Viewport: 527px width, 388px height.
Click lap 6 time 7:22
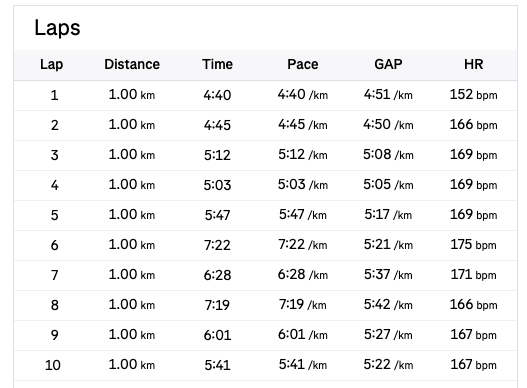217,245
